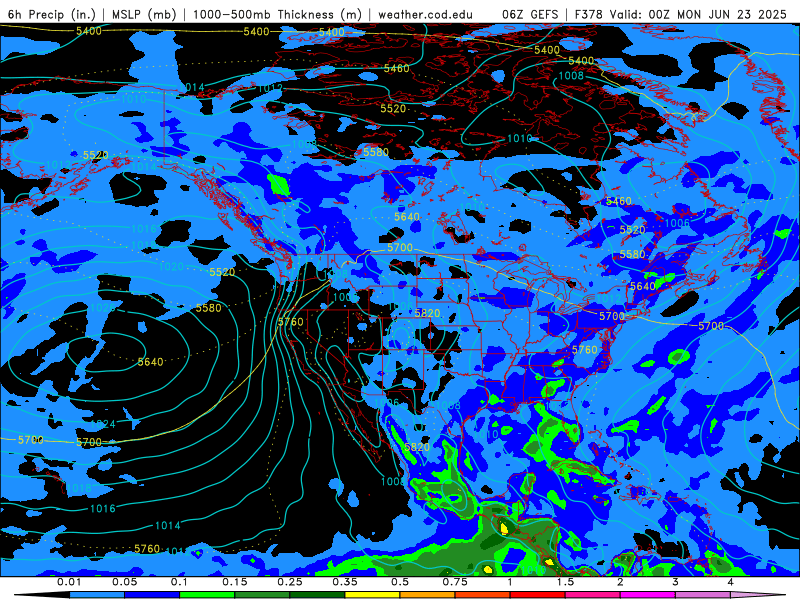Click the weather.cod.edu source text

[425, 14]
